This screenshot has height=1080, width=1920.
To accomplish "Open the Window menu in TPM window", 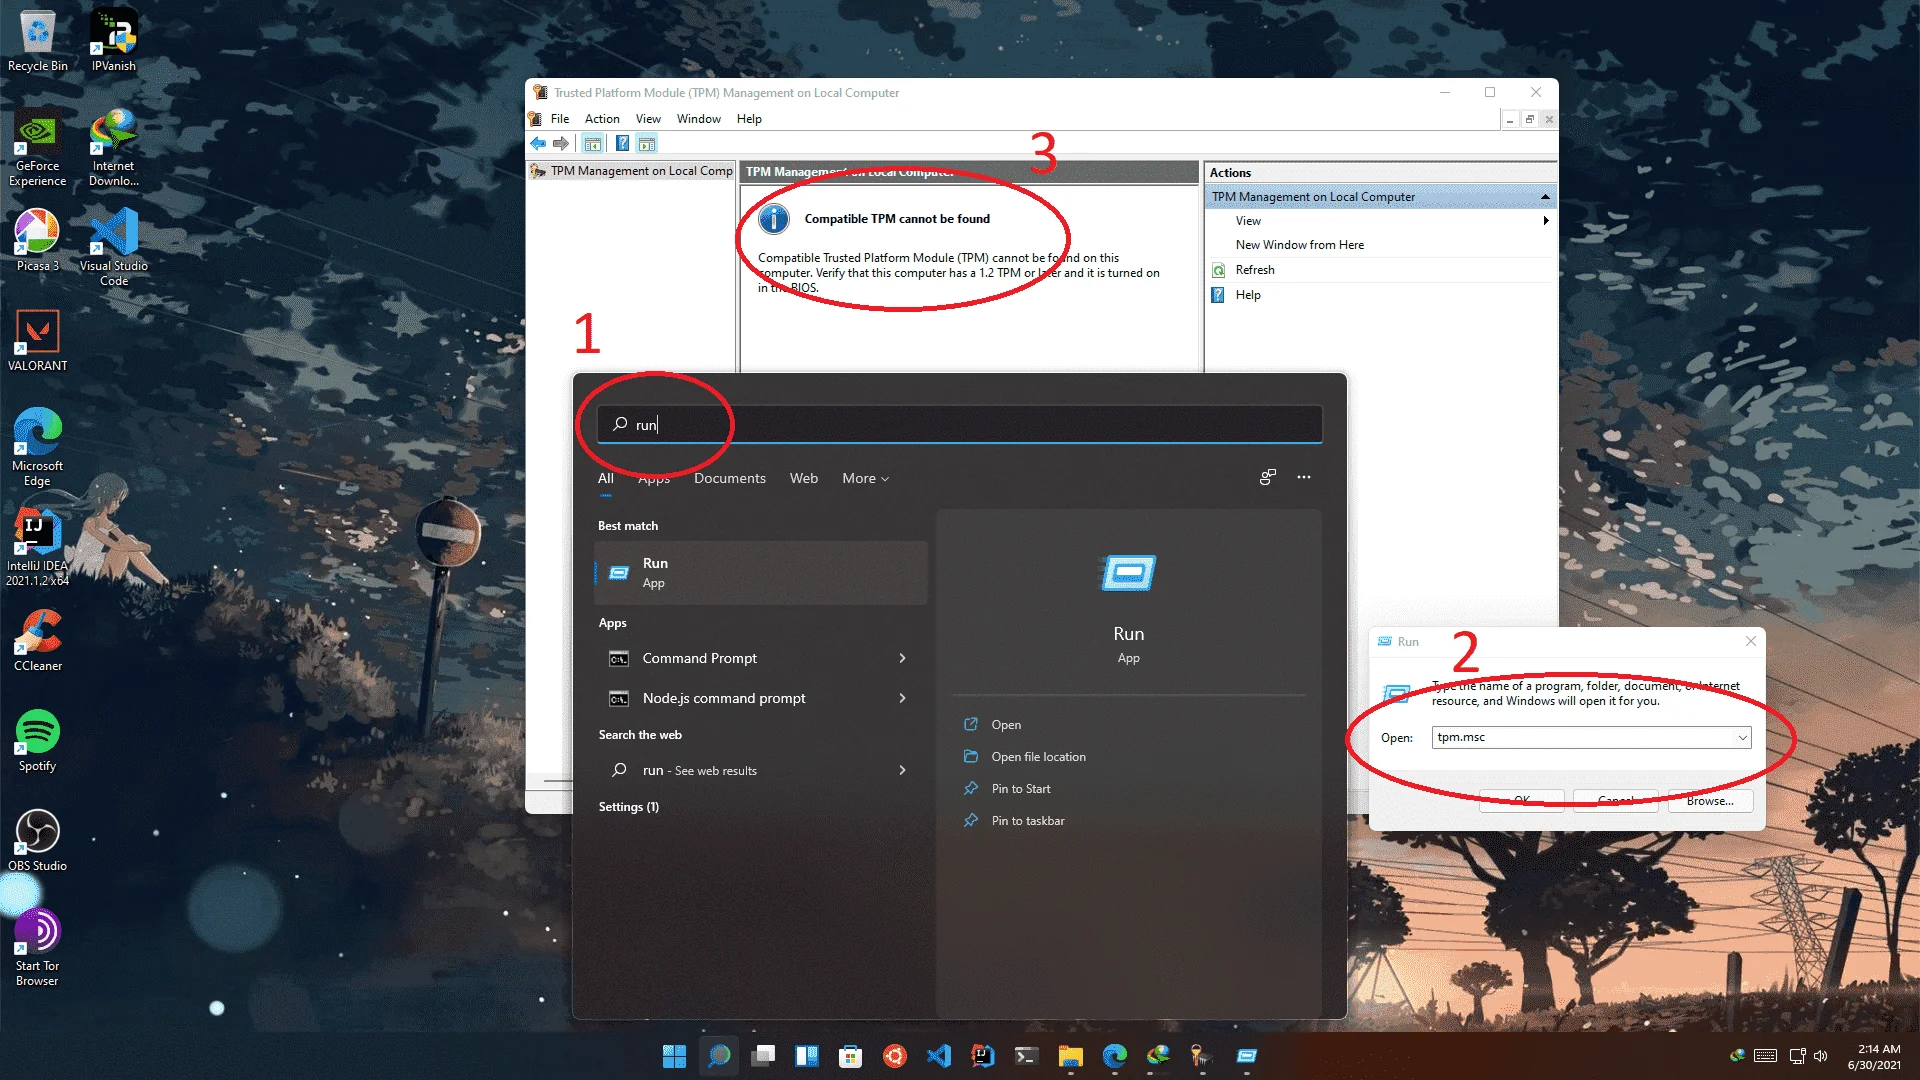I will (x=698, y=119).
